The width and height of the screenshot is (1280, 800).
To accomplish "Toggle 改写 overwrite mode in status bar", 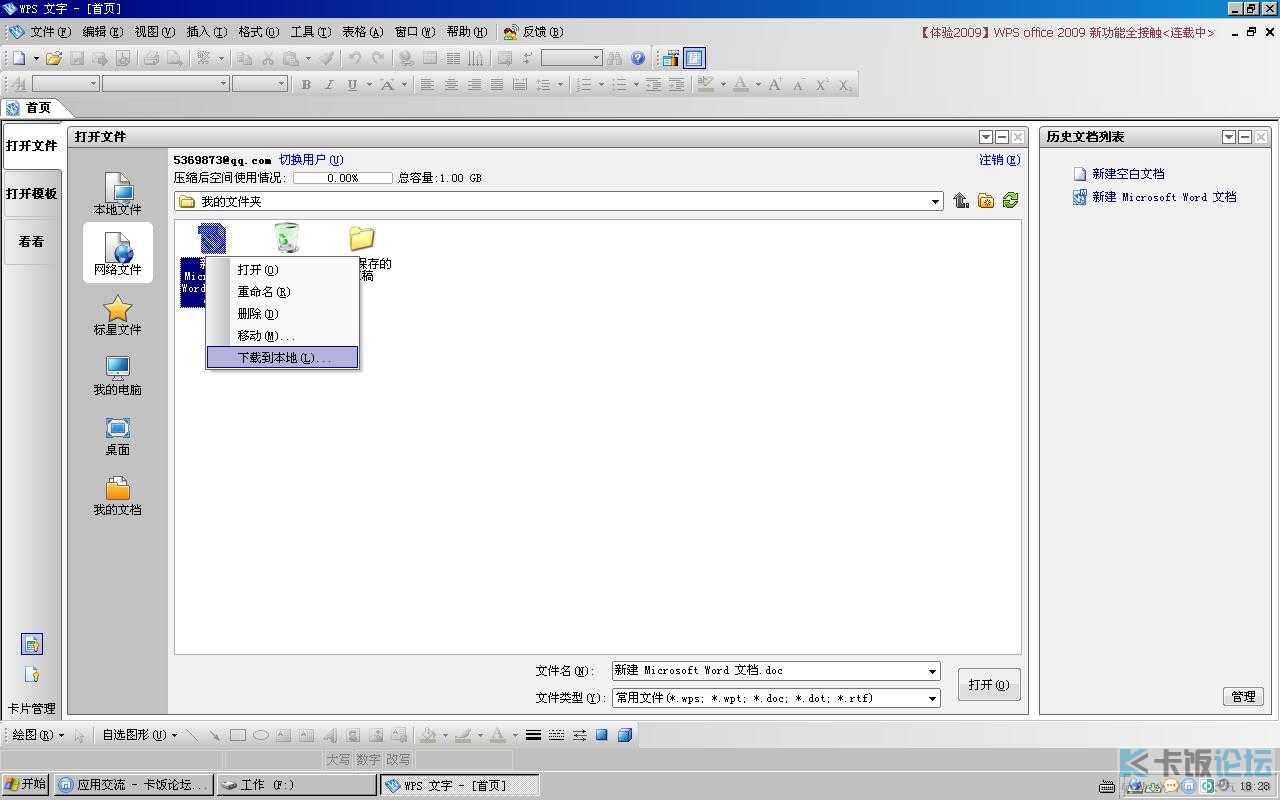I will click(x=398, y=760).
